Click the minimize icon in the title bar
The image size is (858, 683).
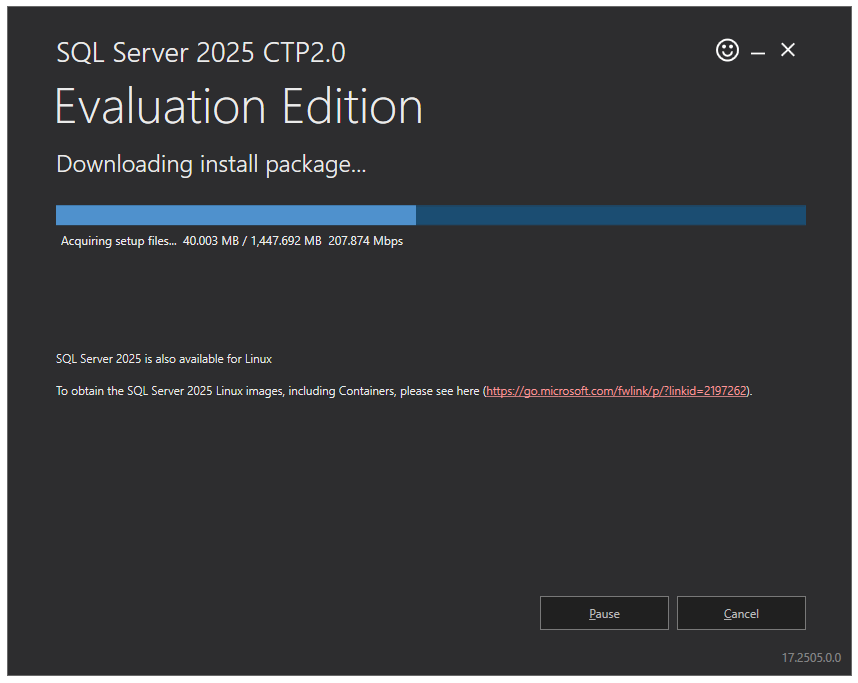(757, 49)
